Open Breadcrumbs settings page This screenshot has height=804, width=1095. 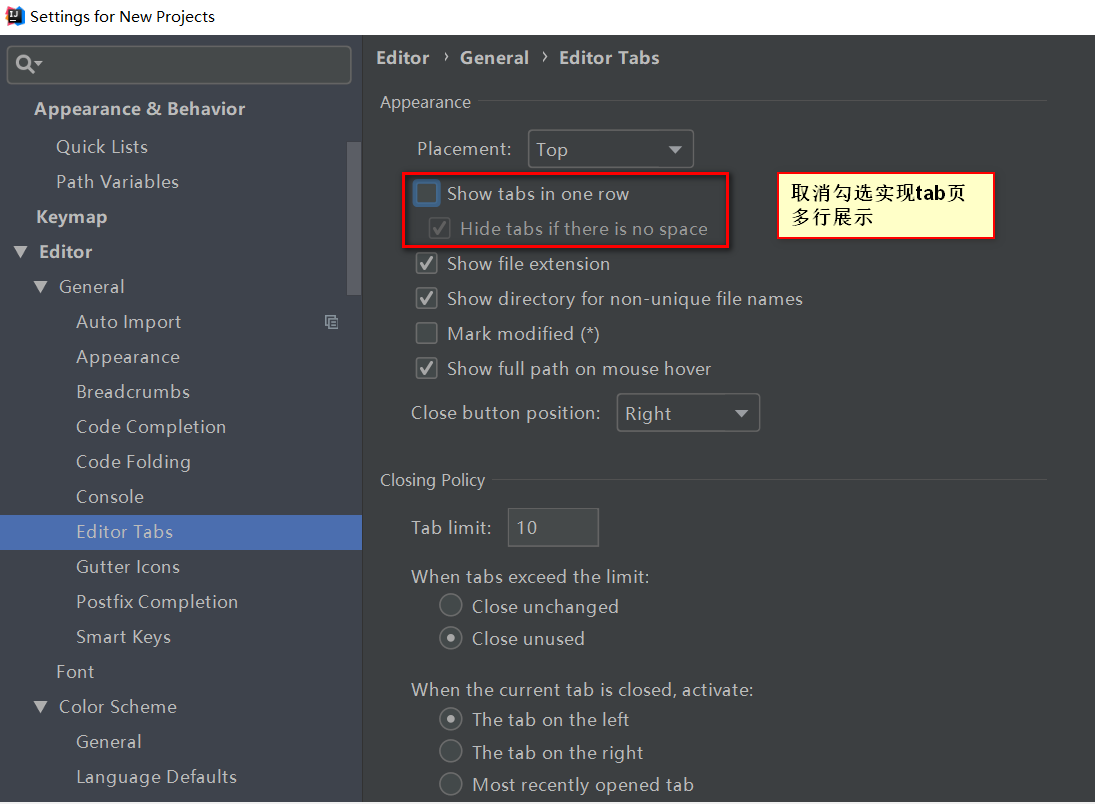133,392
